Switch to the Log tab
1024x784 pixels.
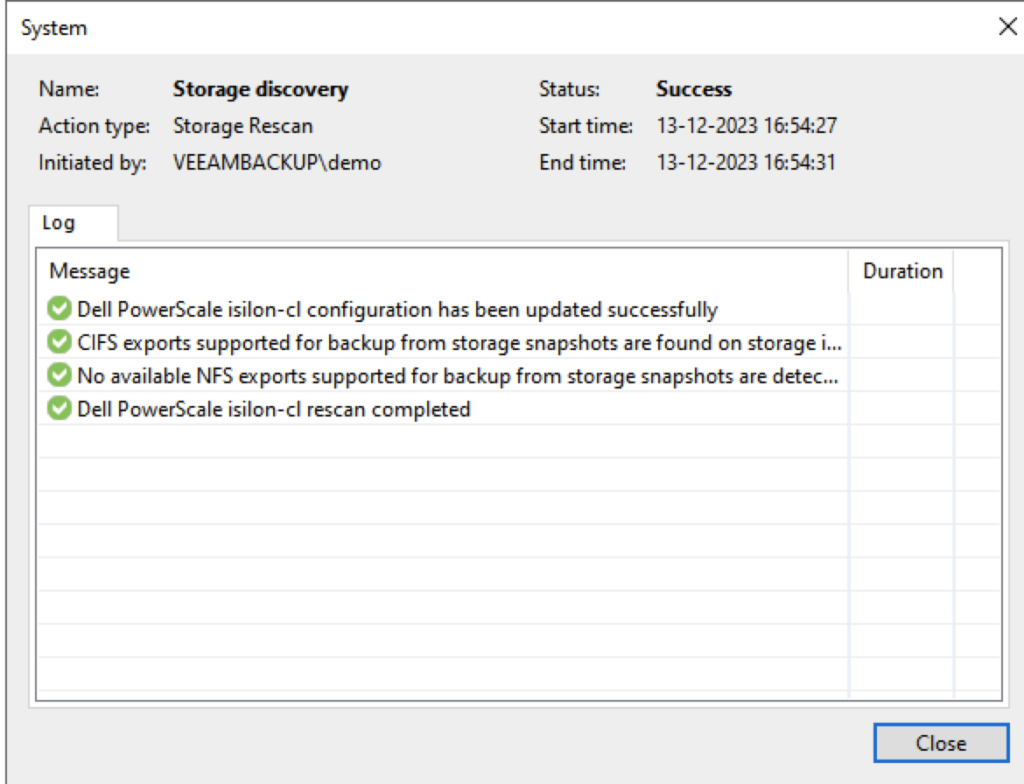coord(58,223)
